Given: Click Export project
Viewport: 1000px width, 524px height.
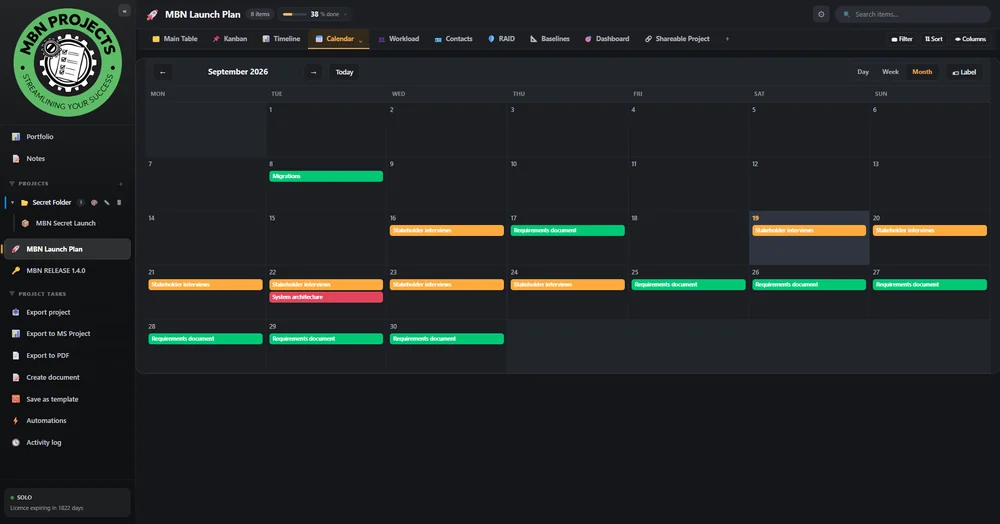Looking at the screenshot, I should [x=48, y=312].
